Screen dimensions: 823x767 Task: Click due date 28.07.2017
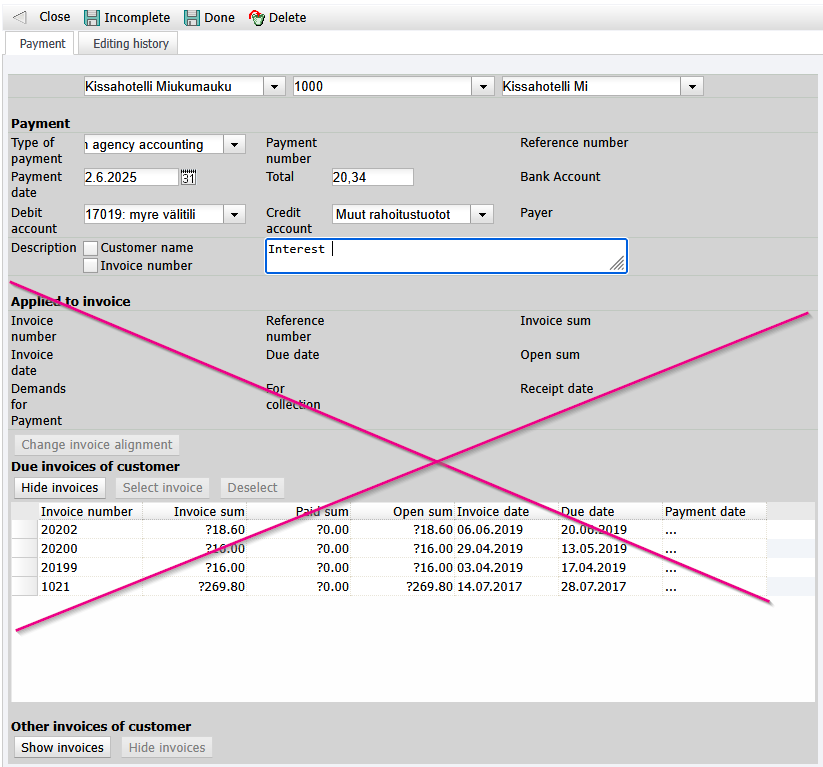[x=593, y=586]
